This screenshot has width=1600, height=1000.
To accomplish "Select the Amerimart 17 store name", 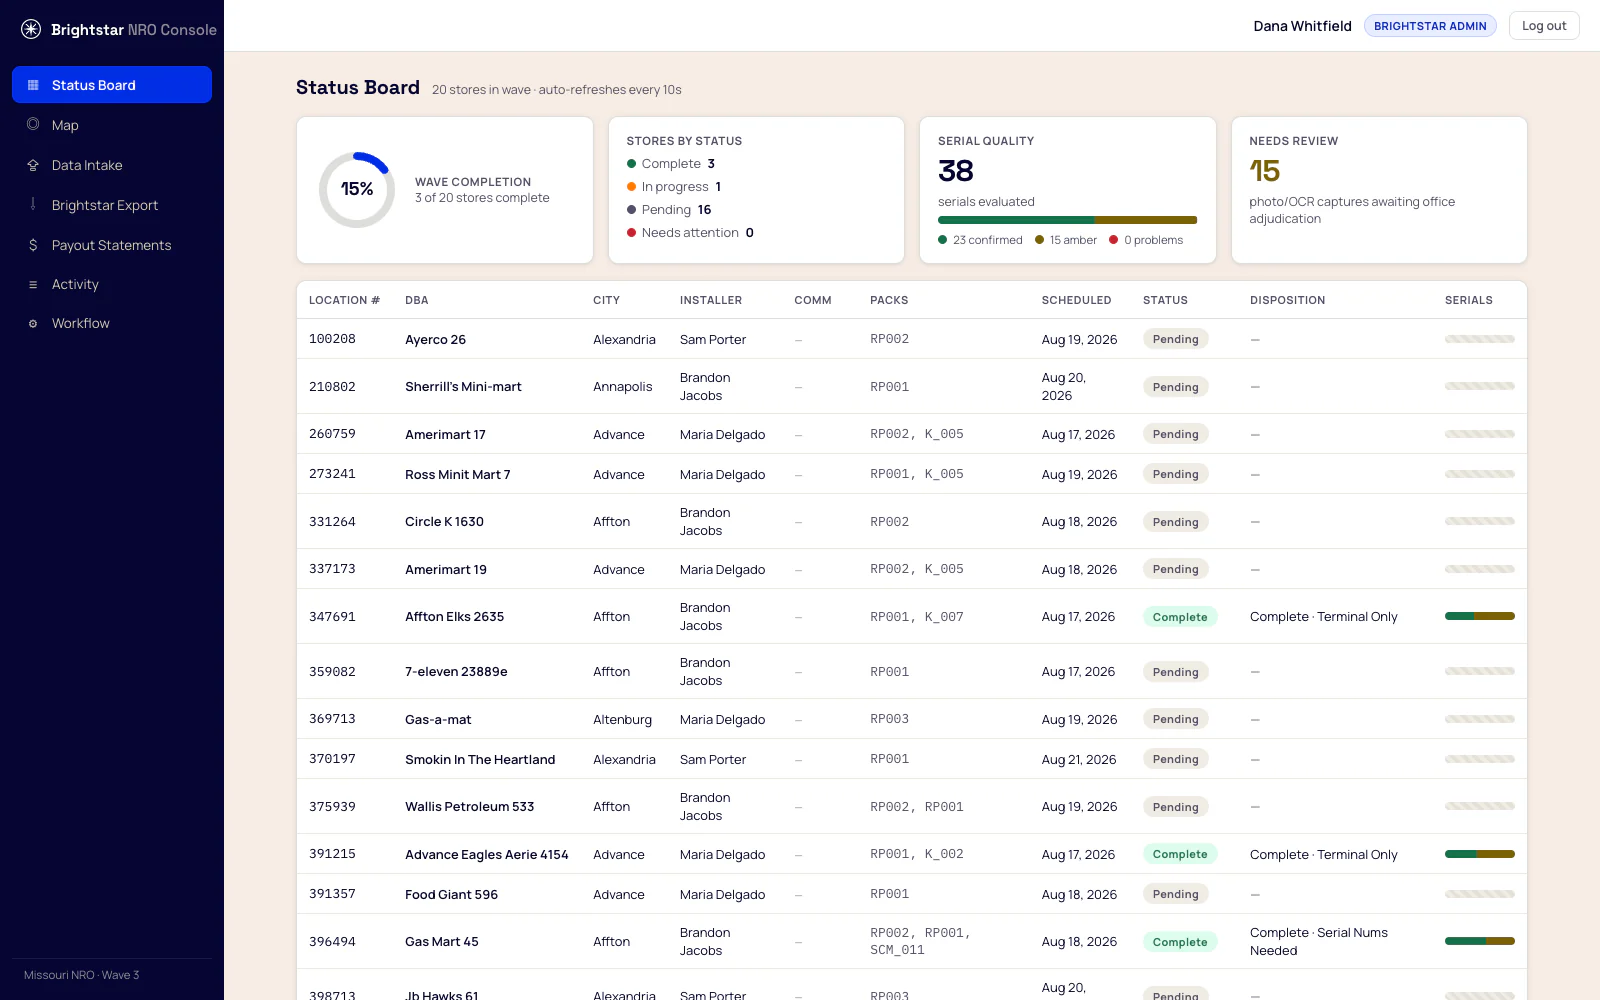I will tap(445, 435).
